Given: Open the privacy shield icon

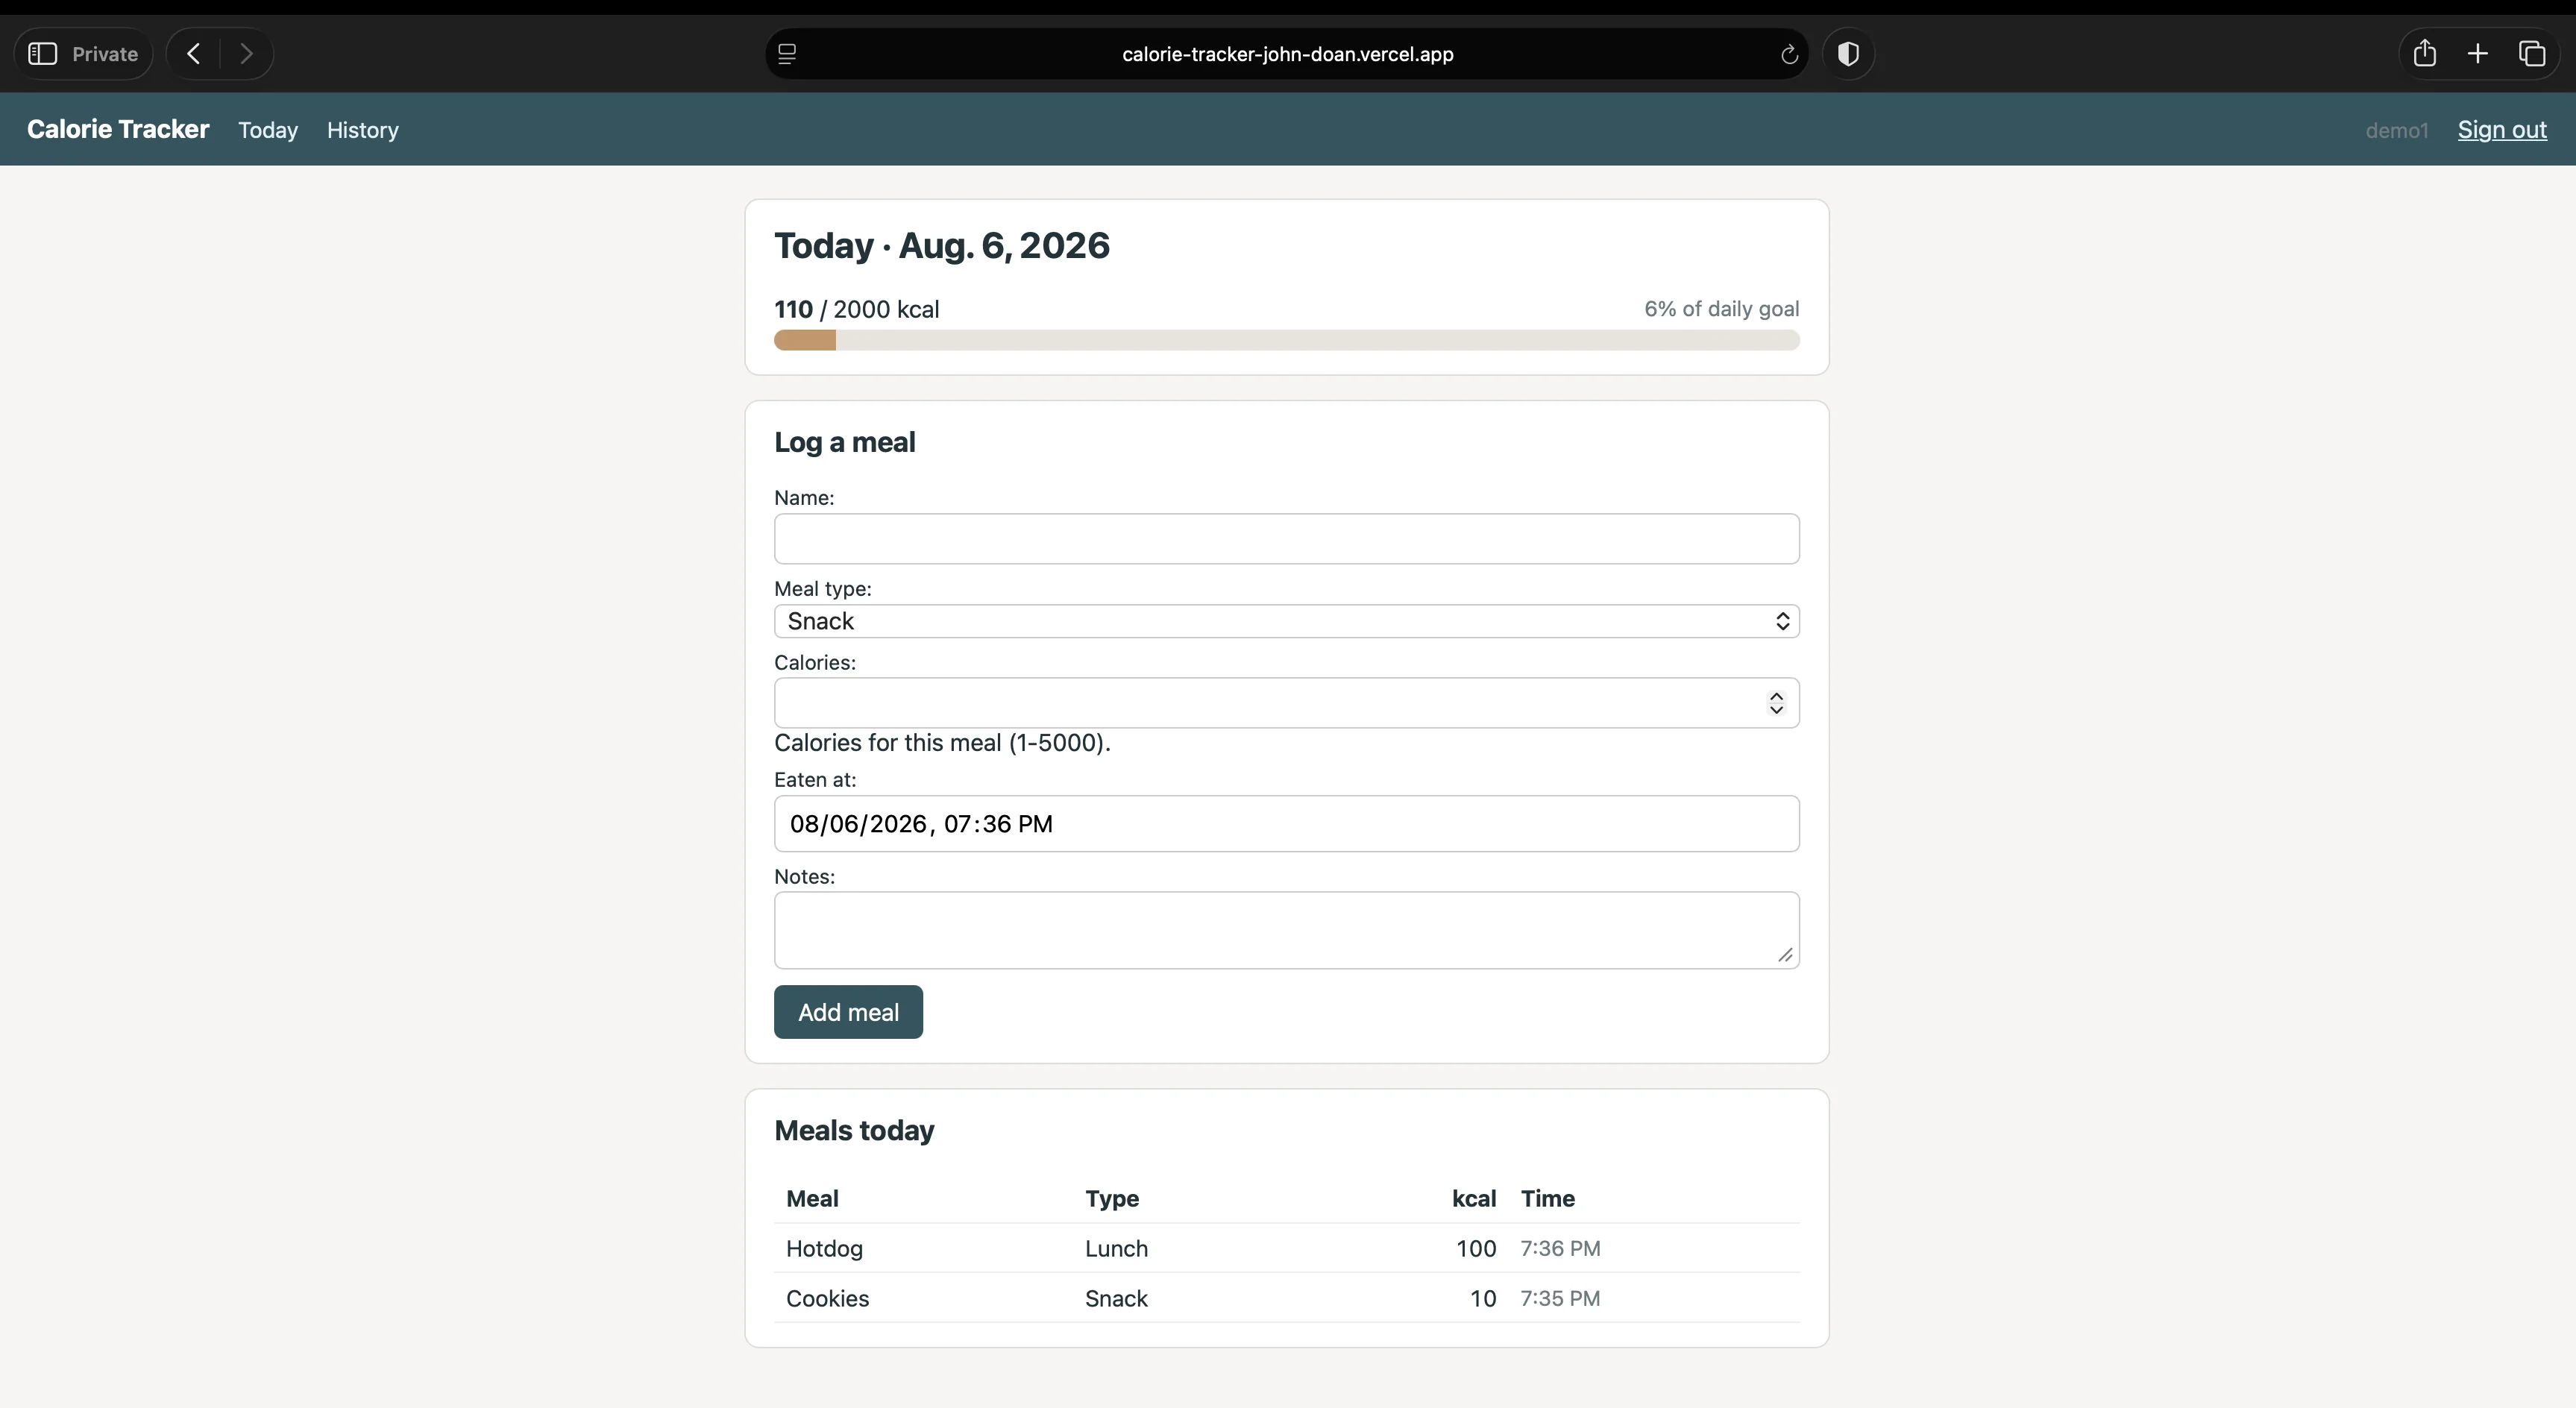Looking at the screenshot, I should [x=1848, y=54].
